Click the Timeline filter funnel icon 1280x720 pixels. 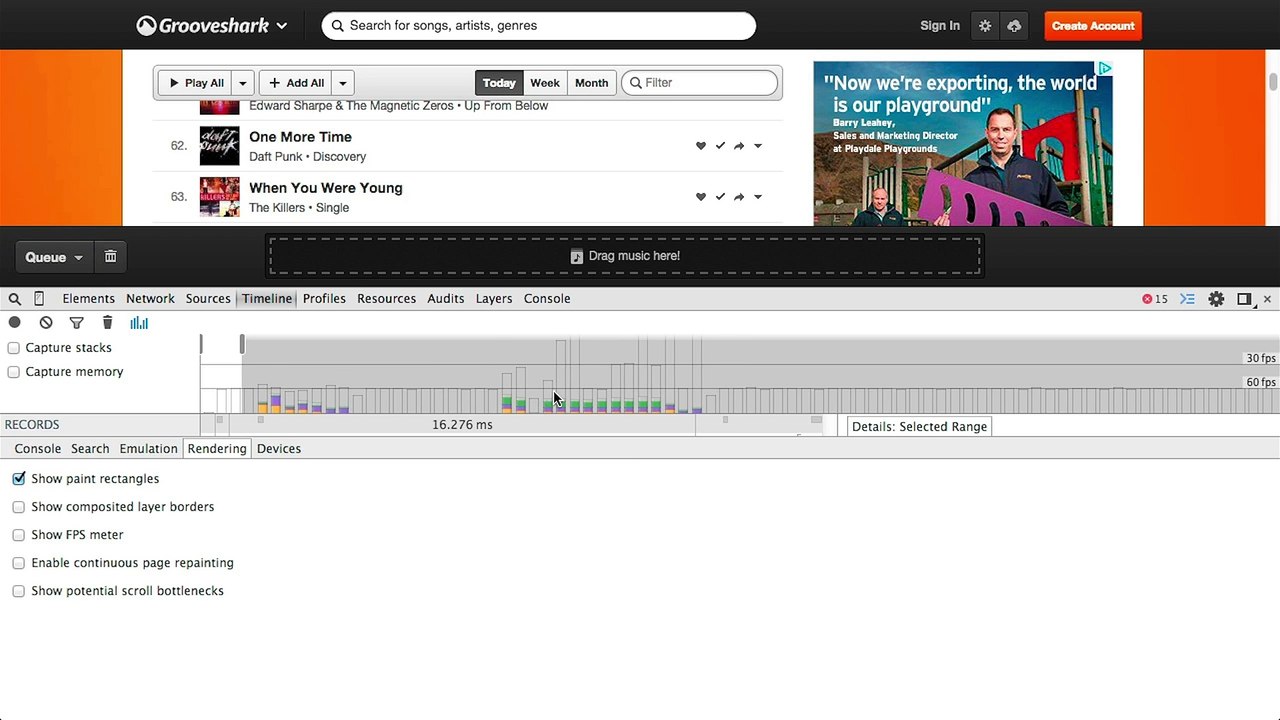76,322
